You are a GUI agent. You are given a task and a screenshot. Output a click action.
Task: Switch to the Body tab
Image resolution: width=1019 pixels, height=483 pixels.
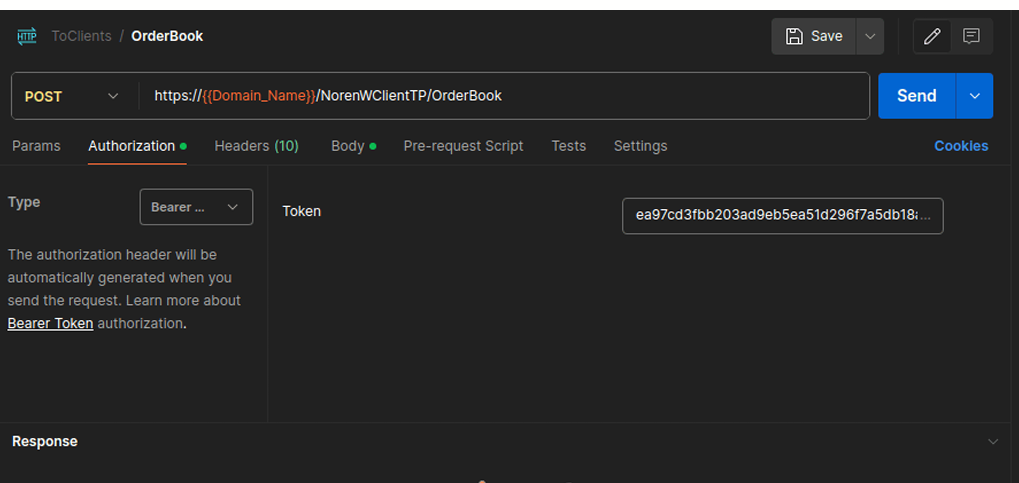click(x=348, y=146)
